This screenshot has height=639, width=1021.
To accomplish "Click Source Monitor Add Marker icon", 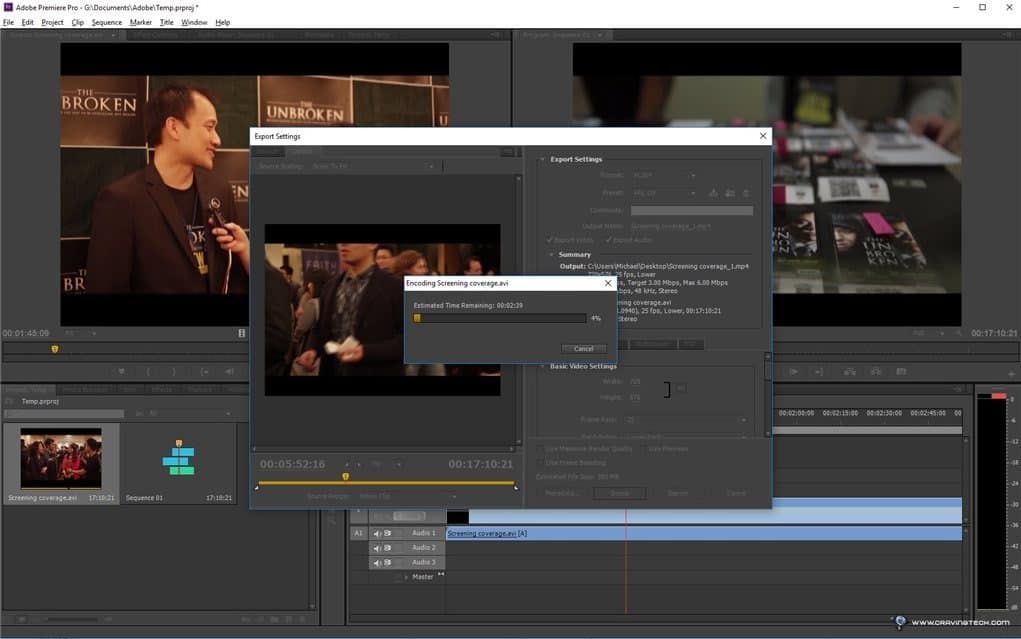I will click(121, 371).
